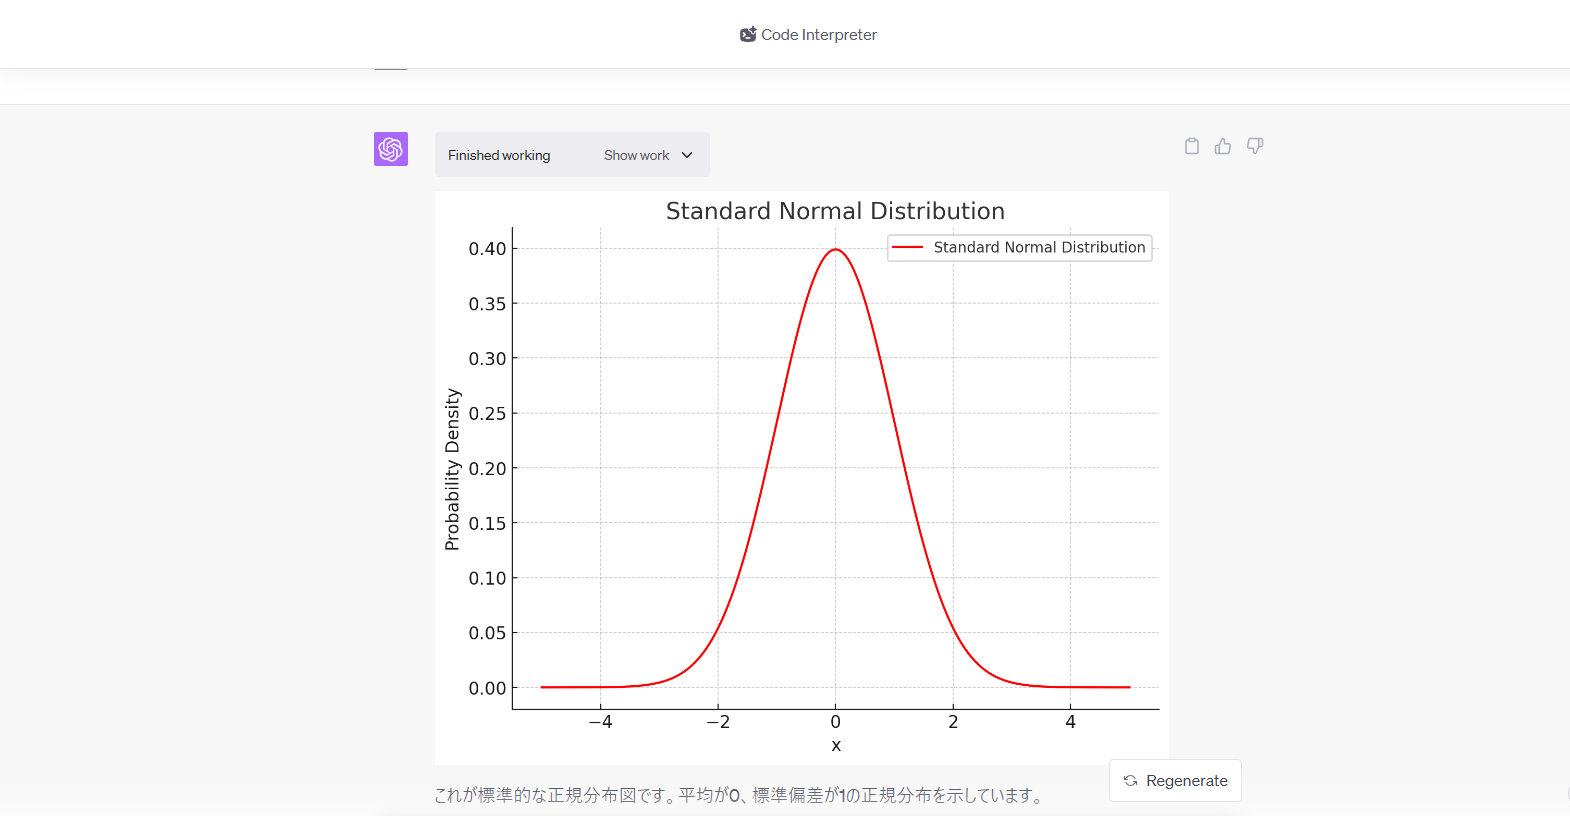The height and width of the screenshot is (816, 1570).
Task: Click the peak of the red curve
Action: [x=836, y=250]
